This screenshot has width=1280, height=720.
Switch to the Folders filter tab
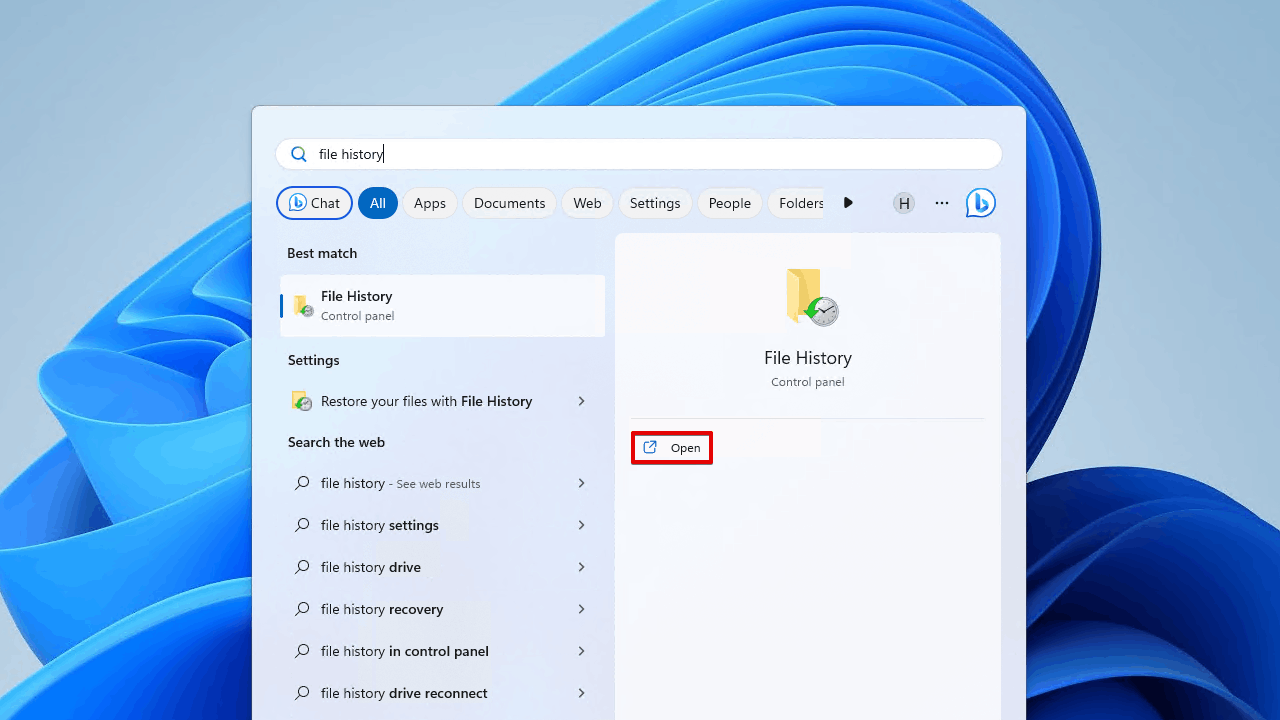click(797, 203)
